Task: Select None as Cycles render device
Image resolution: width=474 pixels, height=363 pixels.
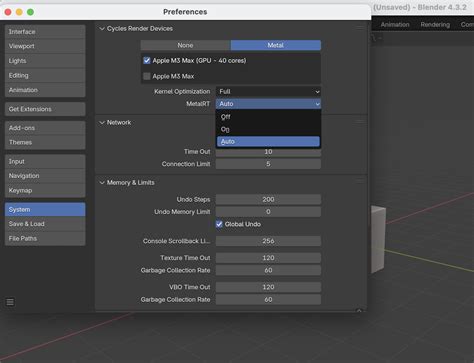Action: coord(185,45)
